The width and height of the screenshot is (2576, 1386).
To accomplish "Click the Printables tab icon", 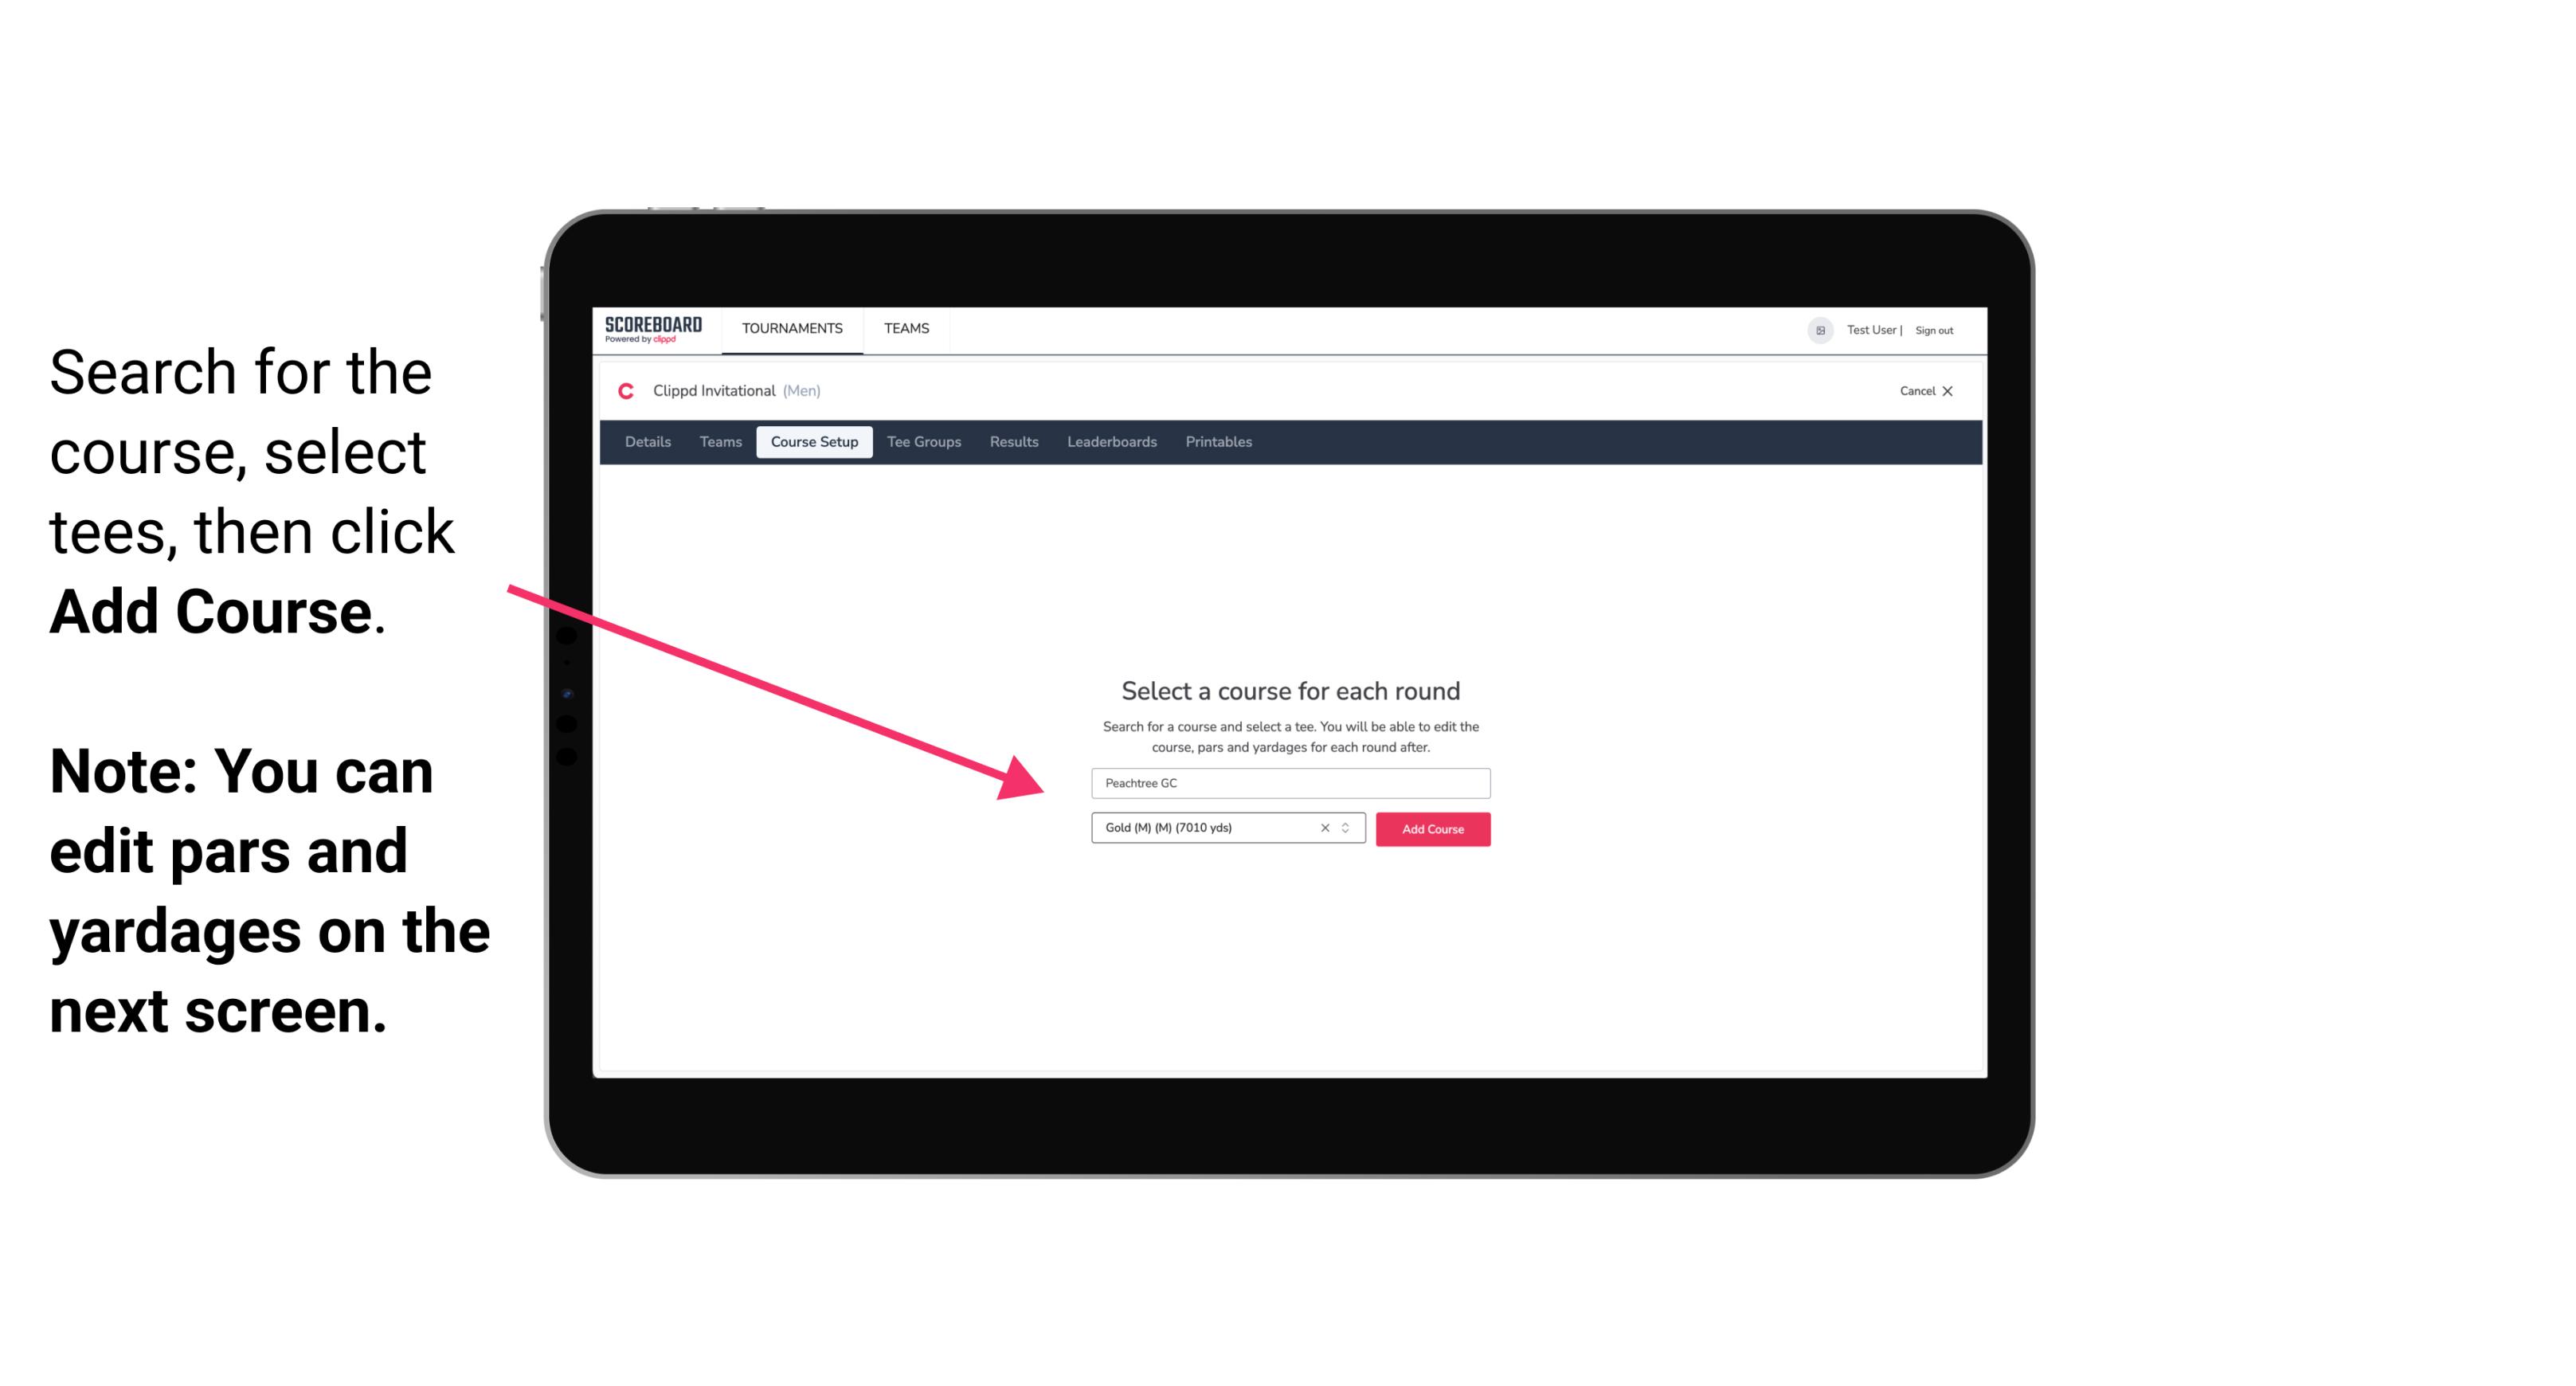I will point(1218,440).
